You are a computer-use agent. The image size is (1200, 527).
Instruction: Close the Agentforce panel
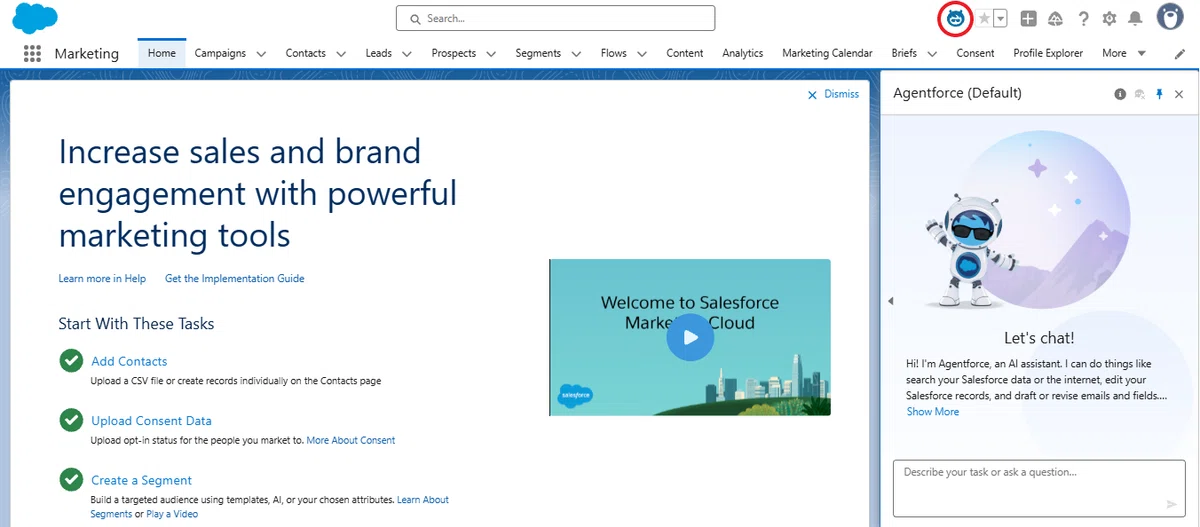[x=1179, y=94]
